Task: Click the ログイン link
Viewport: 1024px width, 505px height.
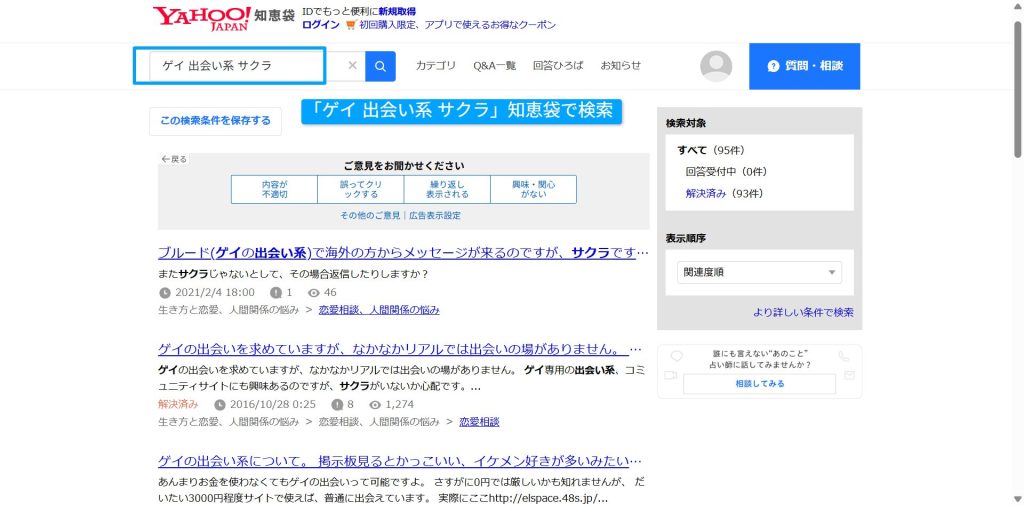Action: tap(321, 25)
